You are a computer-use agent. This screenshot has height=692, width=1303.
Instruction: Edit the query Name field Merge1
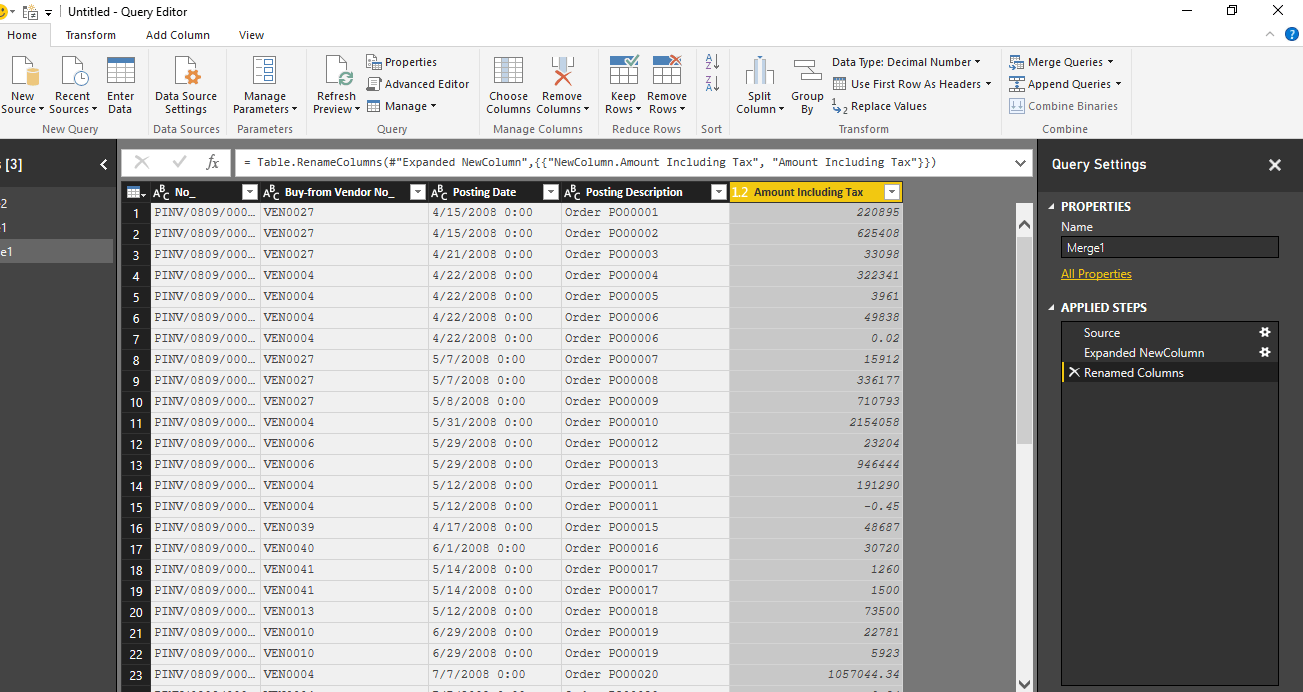click(x=1169, y=248)
